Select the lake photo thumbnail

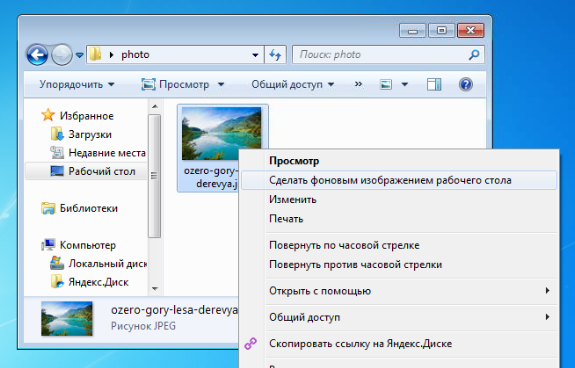[x=221, y=133]
